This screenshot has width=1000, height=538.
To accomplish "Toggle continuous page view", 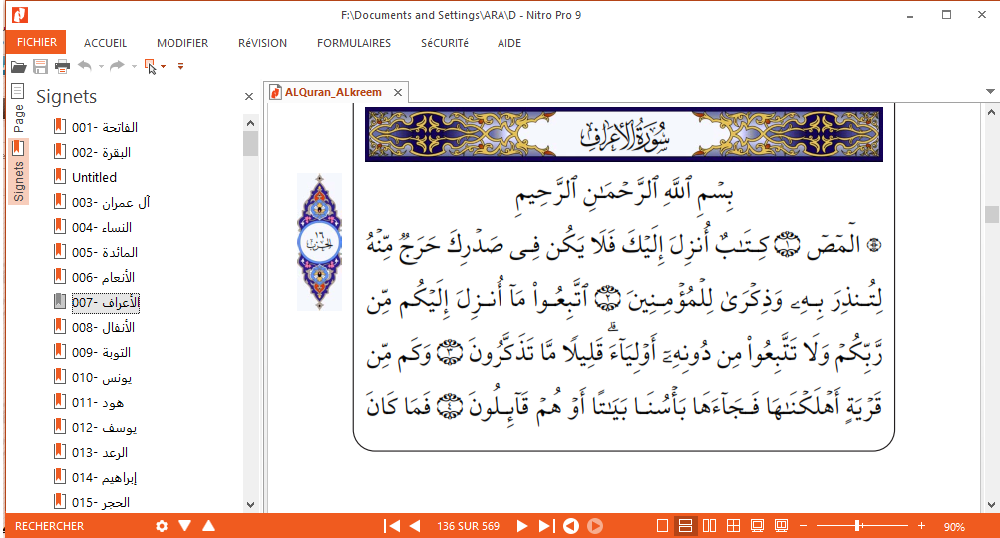I will pos(686,526).
